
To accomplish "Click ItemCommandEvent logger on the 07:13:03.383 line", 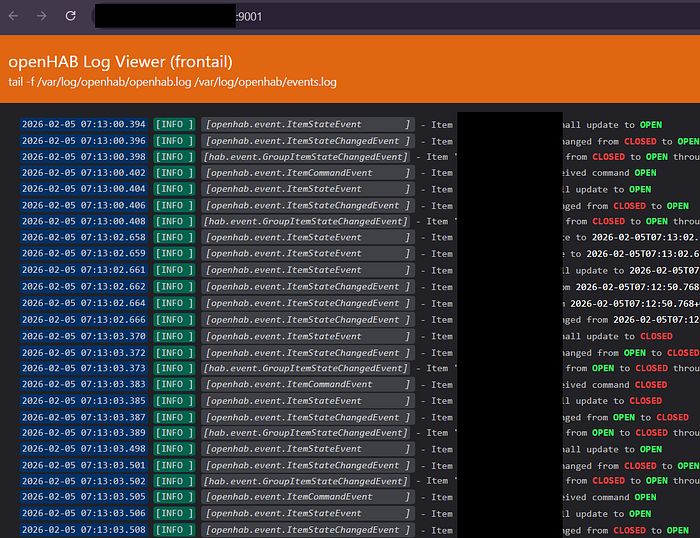I will tap(308, 384).
